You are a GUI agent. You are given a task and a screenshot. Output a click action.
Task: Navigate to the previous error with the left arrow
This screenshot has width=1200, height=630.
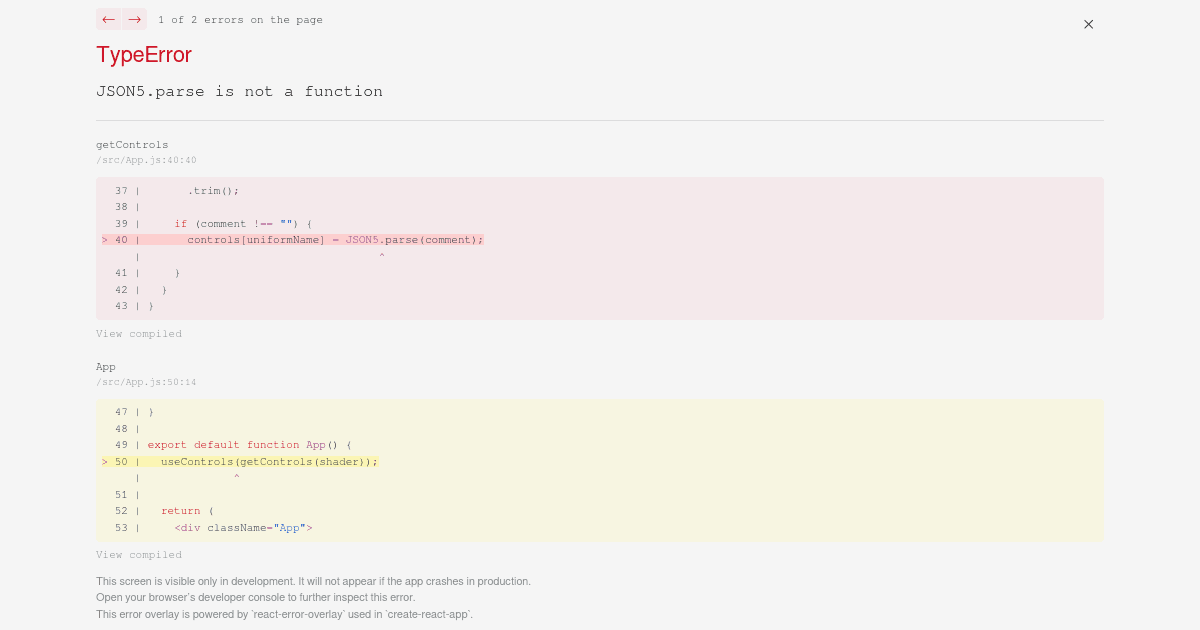tap(108, 19)
